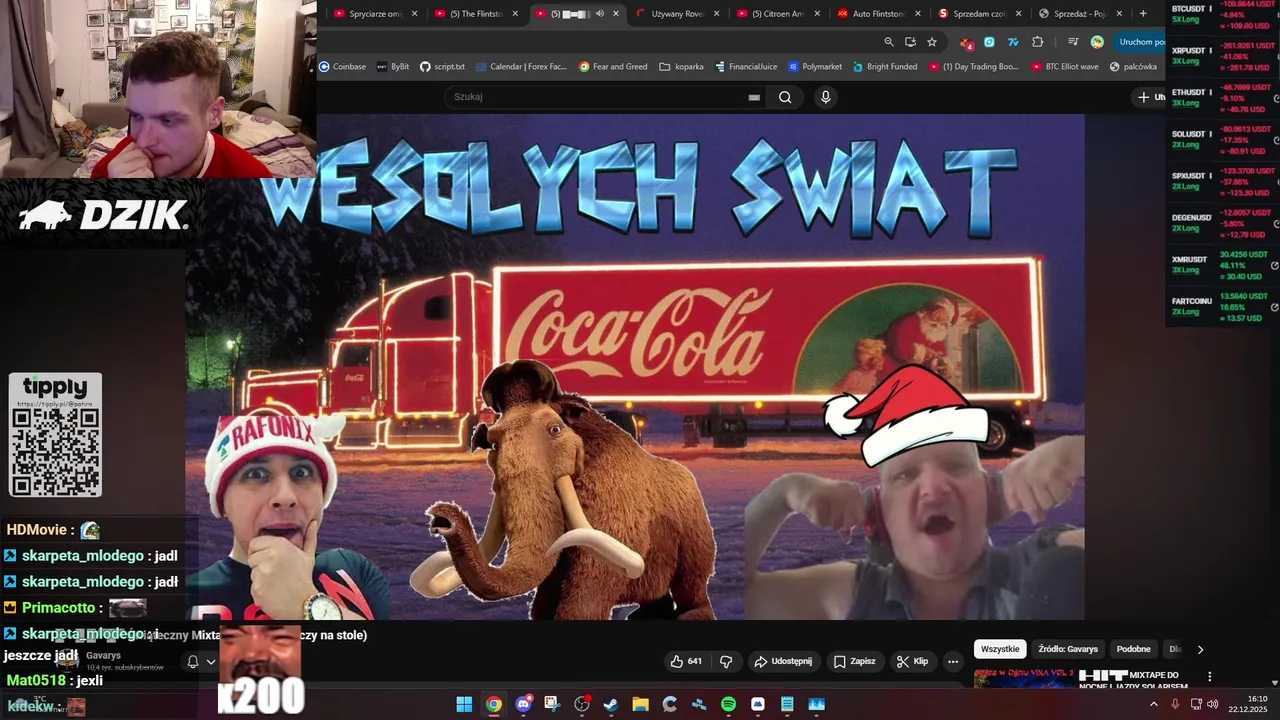Open Windows Start menu
The height and width of the screenshot is (720, 1280).
pyautogui.click(x=464, y=704)
